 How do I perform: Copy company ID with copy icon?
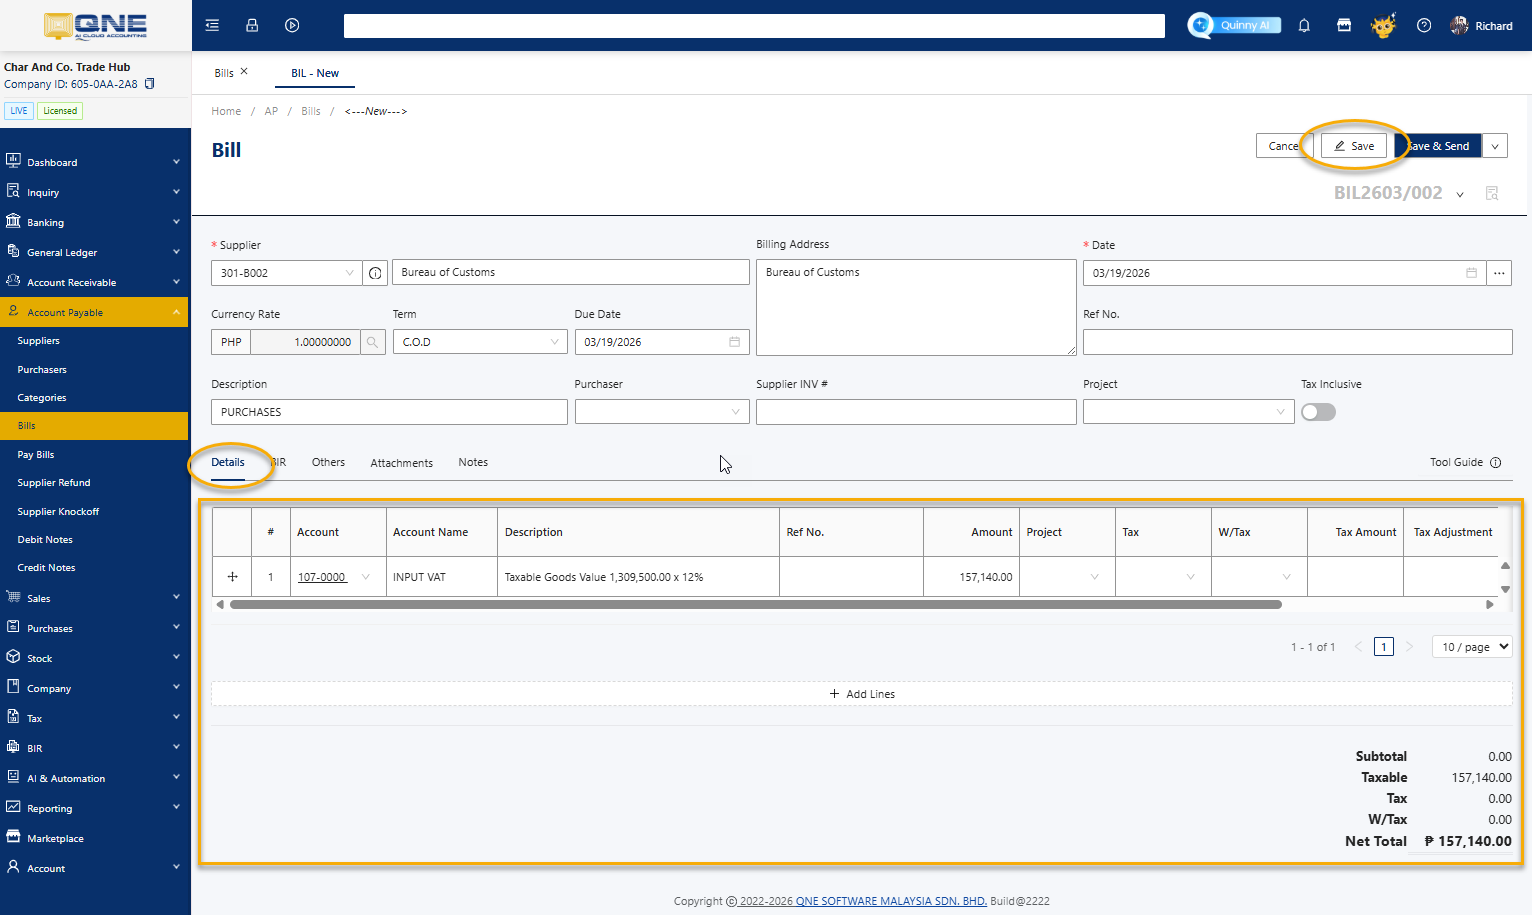(x=150, y=84)
